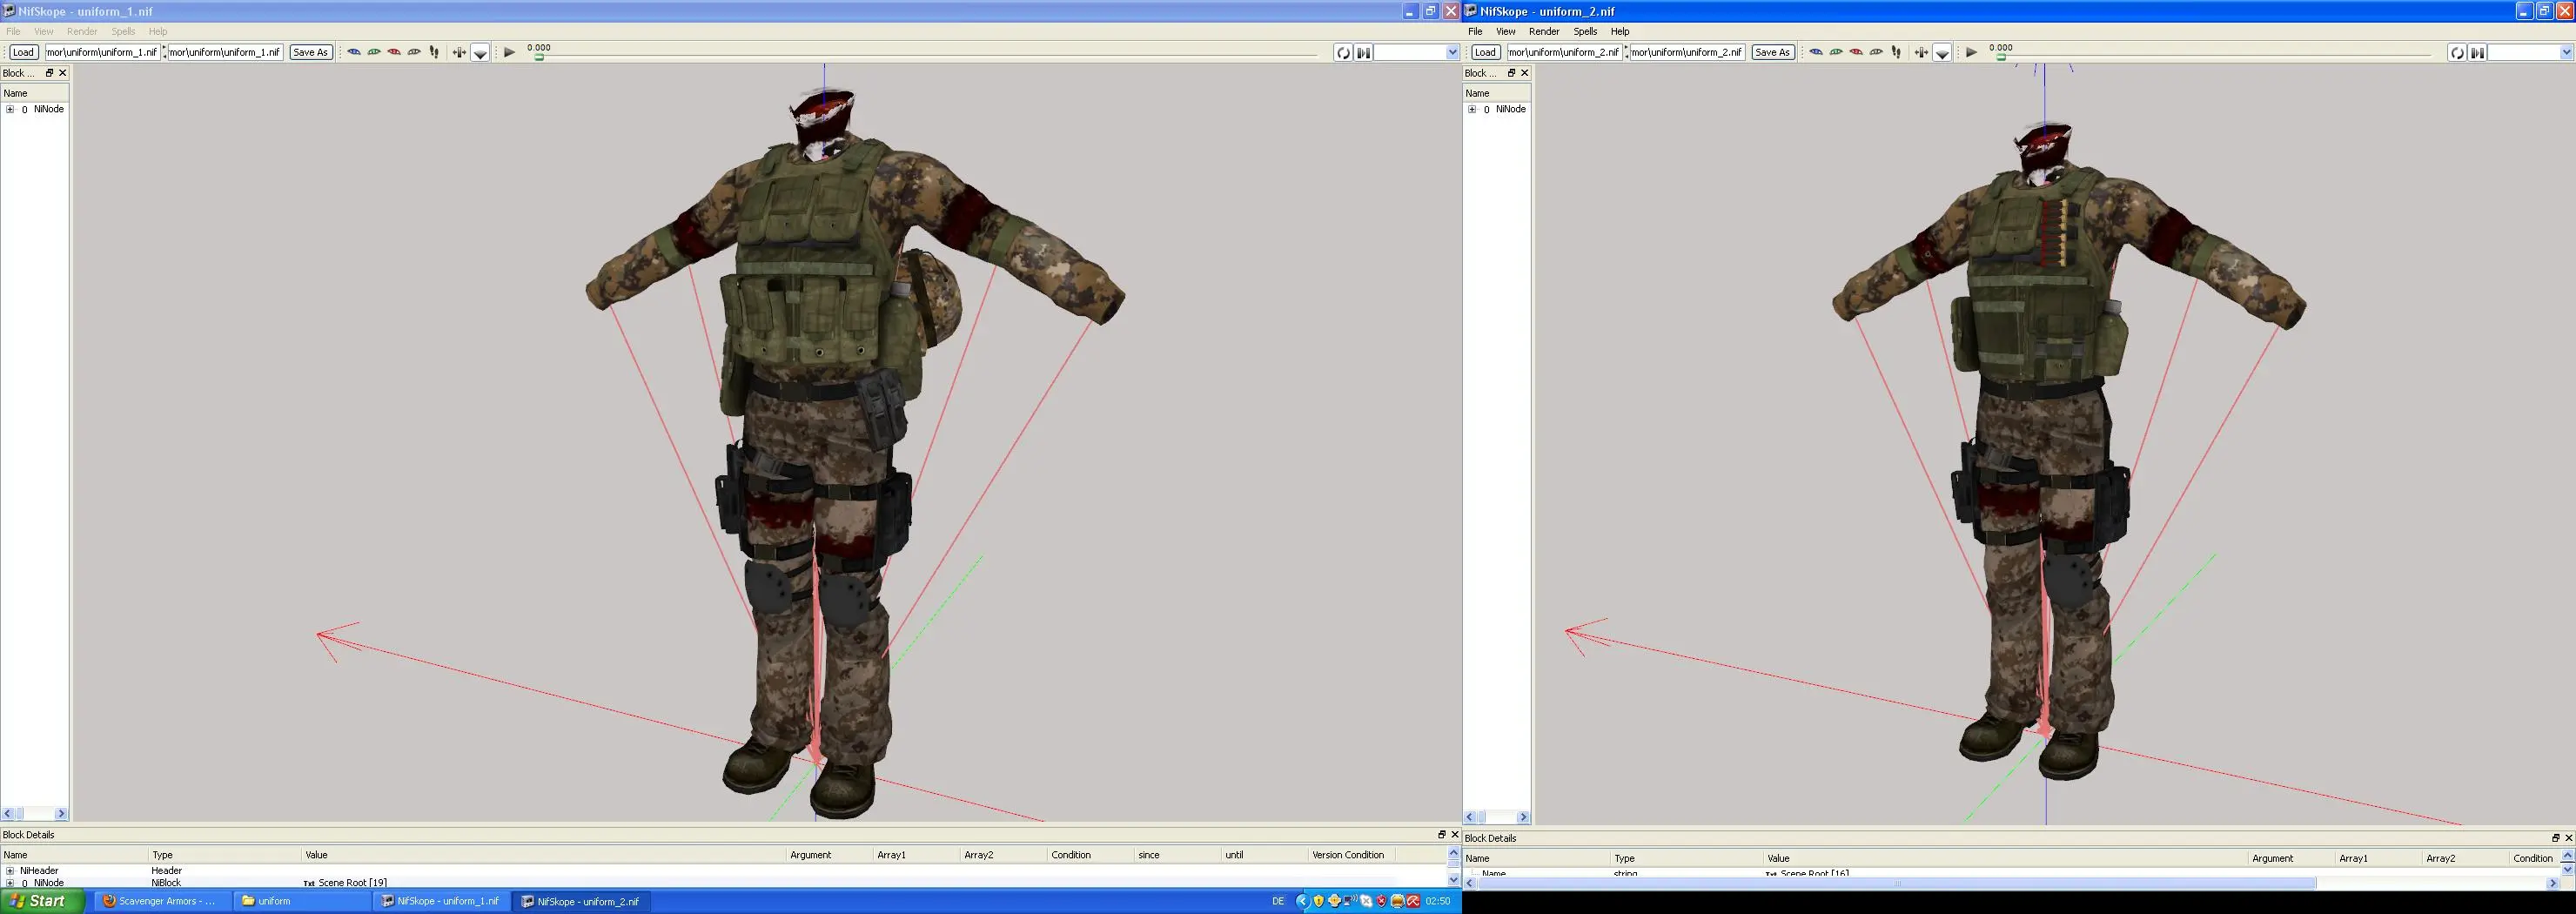Close the Block List panel in uniform_2
Image resolution: width=2576 pixels, height=914 pixels.
pos(1524,73)
